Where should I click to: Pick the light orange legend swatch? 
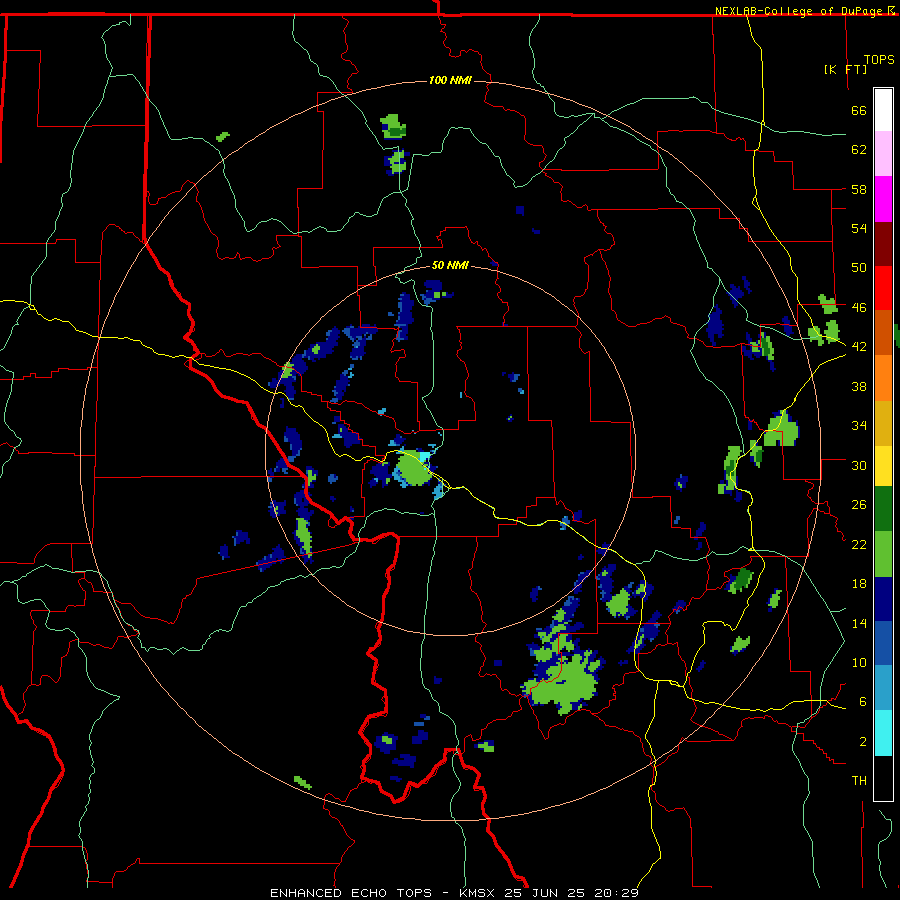tap(883, 378)
